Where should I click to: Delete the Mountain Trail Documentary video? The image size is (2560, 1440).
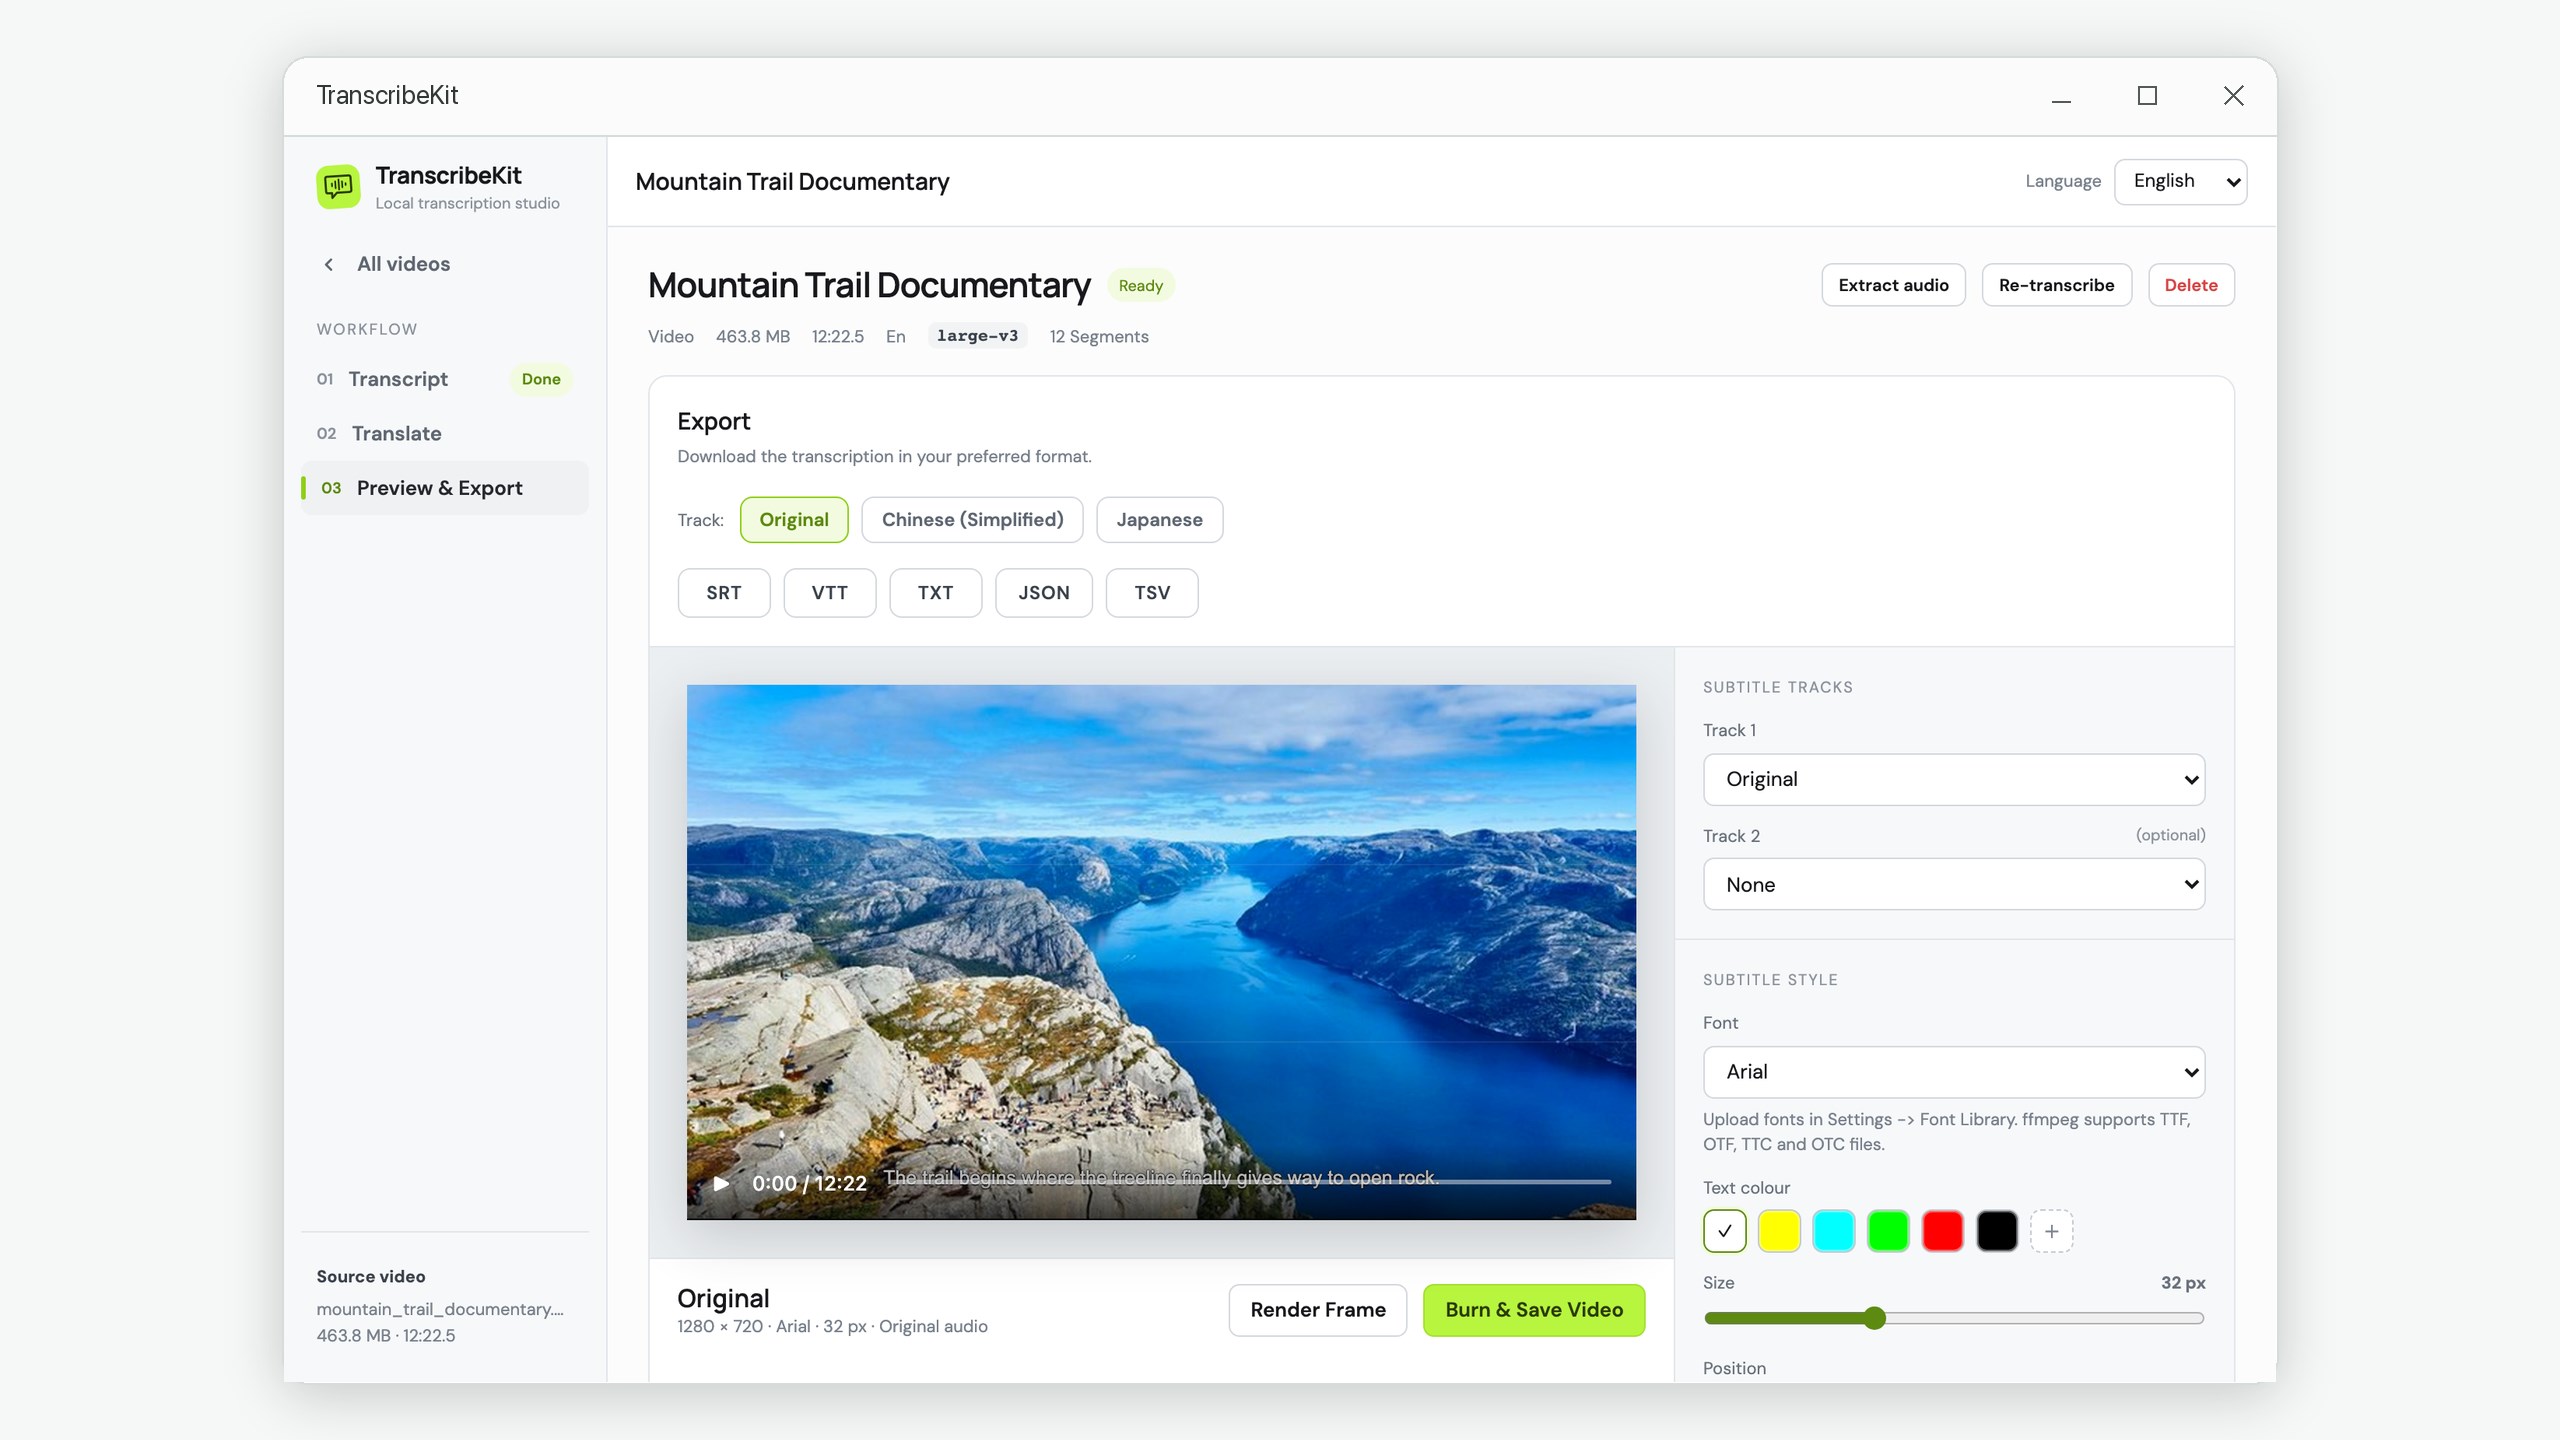(2191, 285)
